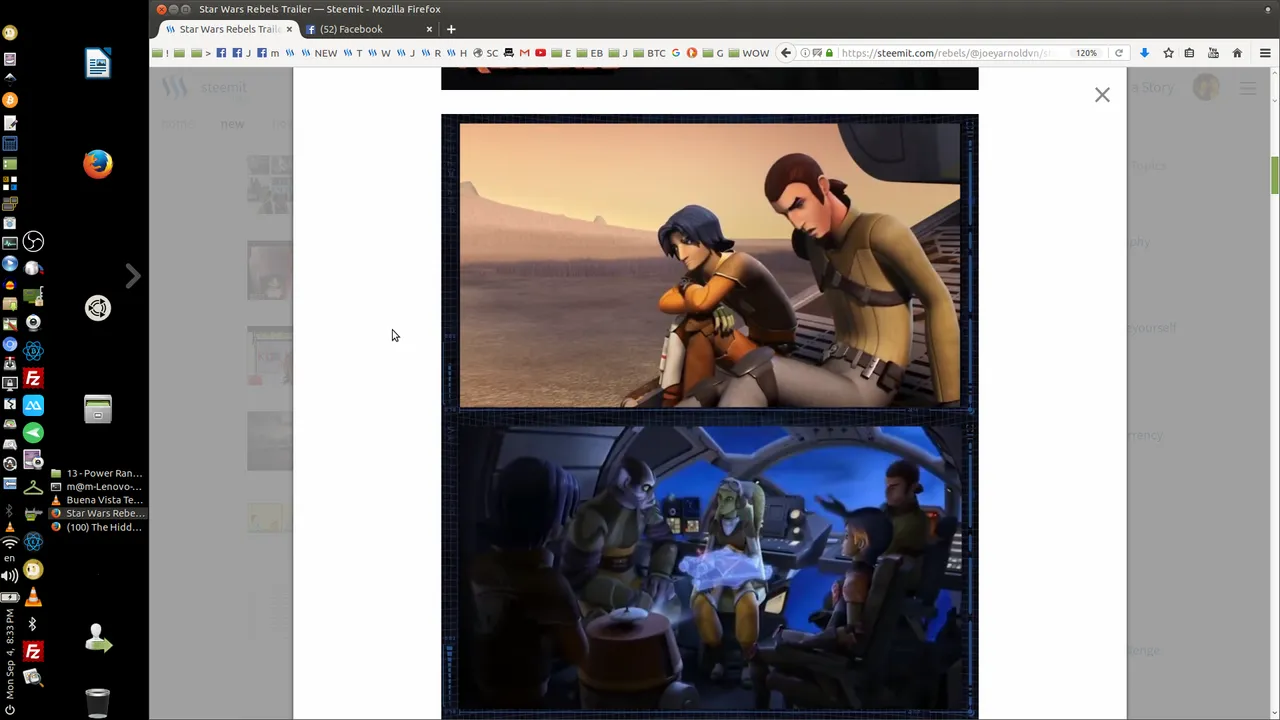The width and height of the screenshot is (1280, 720).
Task: Click the YouTube toolbar button
Action: click(1213, 53)
